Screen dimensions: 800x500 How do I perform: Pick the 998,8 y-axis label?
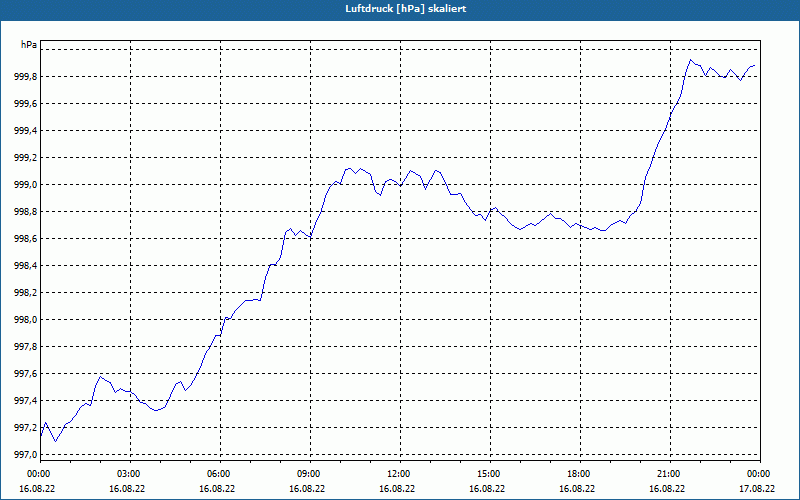25,212
